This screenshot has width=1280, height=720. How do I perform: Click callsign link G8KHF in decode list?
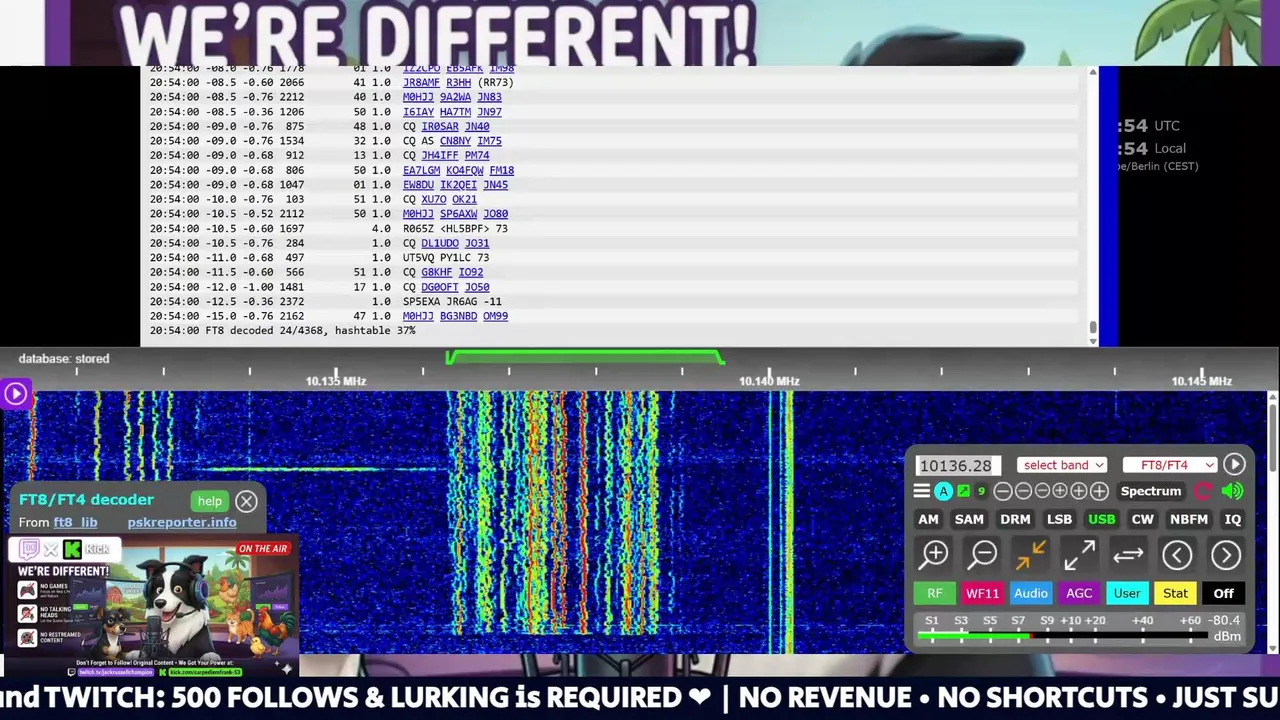[x=436, y=272]
